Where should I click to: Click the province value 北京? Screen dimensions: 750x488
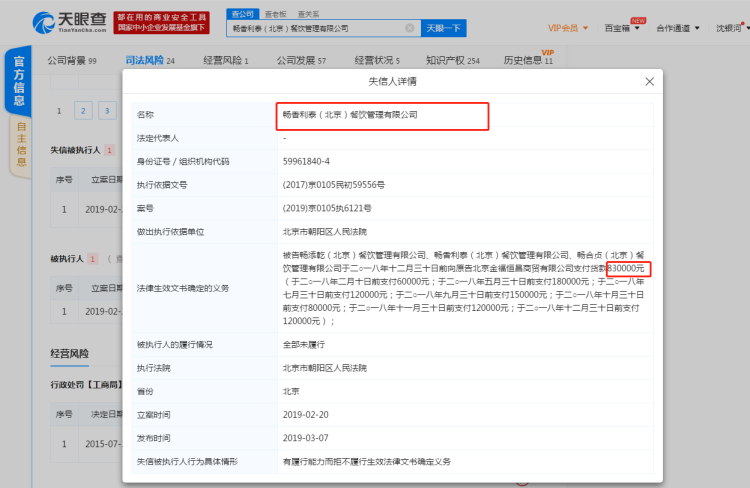click(x=291, y=391)
